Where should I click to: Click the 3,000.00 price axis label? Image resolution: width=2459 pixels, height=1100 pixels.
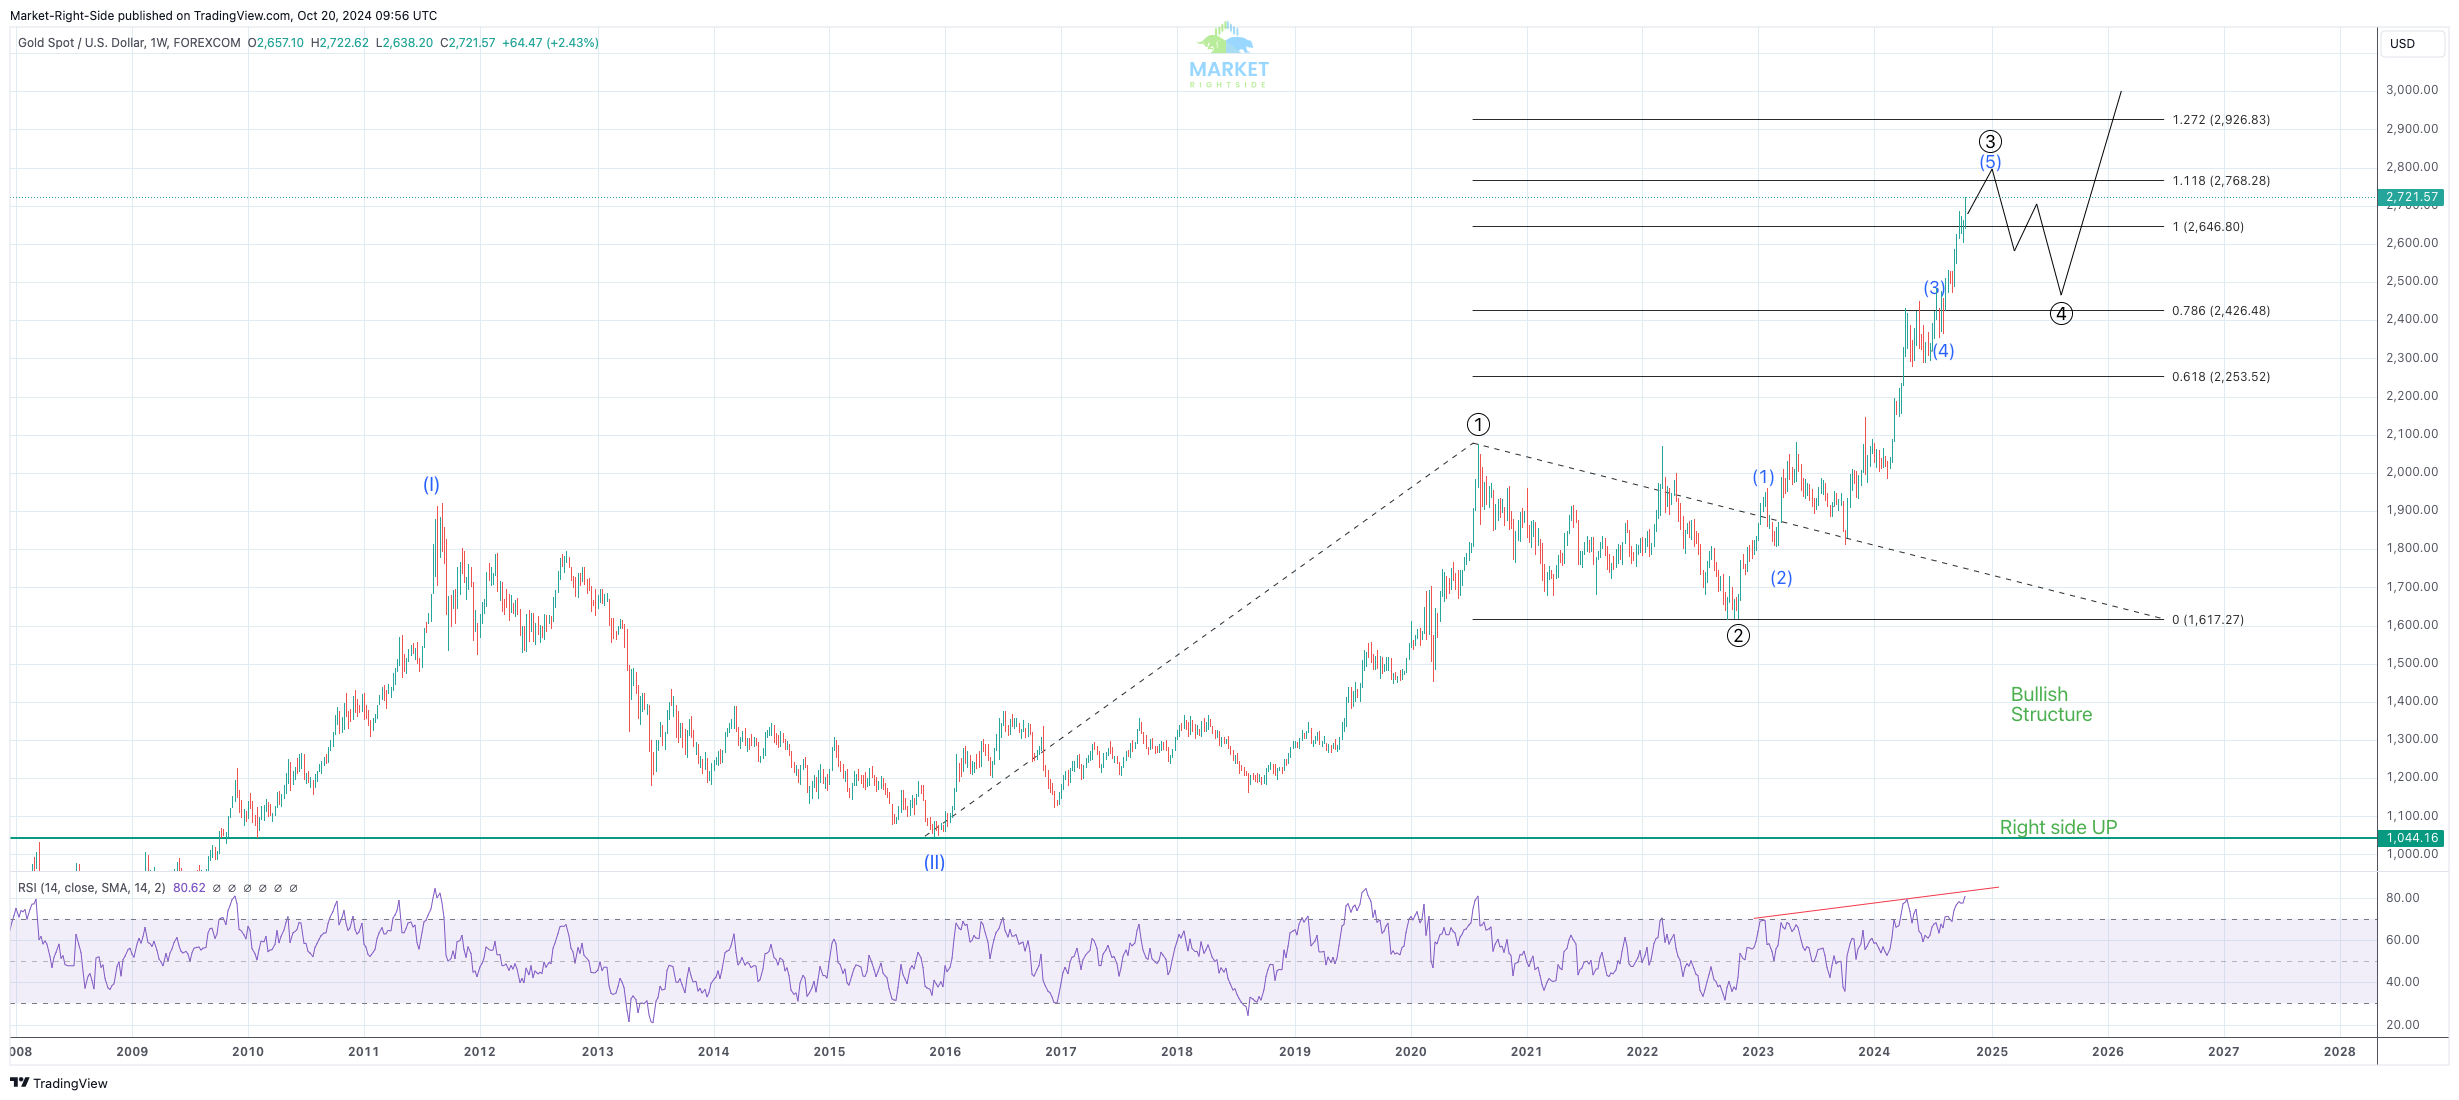(2412, 90)
